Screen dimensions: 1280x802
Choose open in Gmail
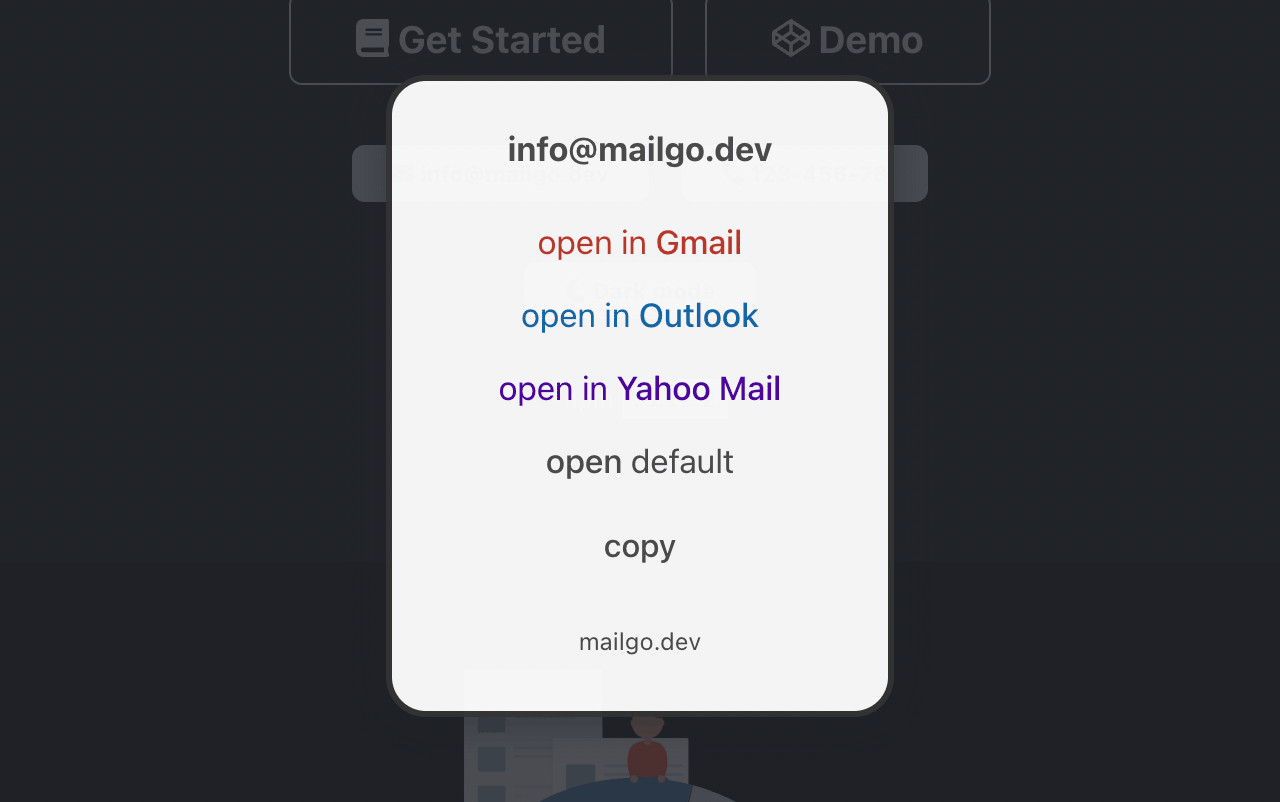(x=640, y=242)
